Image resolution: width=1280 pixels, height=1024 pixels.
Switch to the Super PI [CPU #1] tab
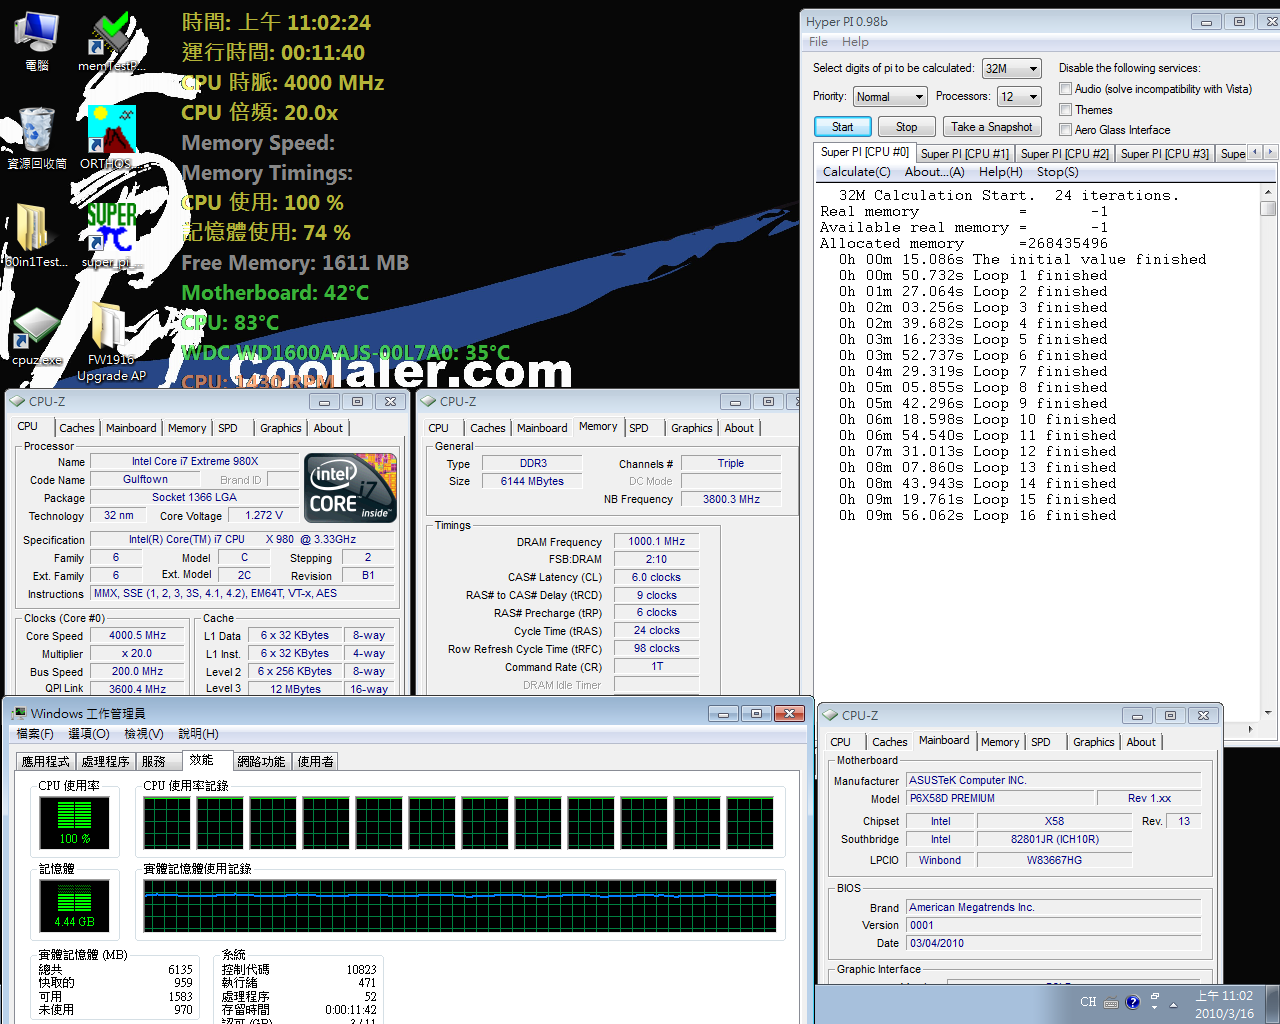(965, 154)
